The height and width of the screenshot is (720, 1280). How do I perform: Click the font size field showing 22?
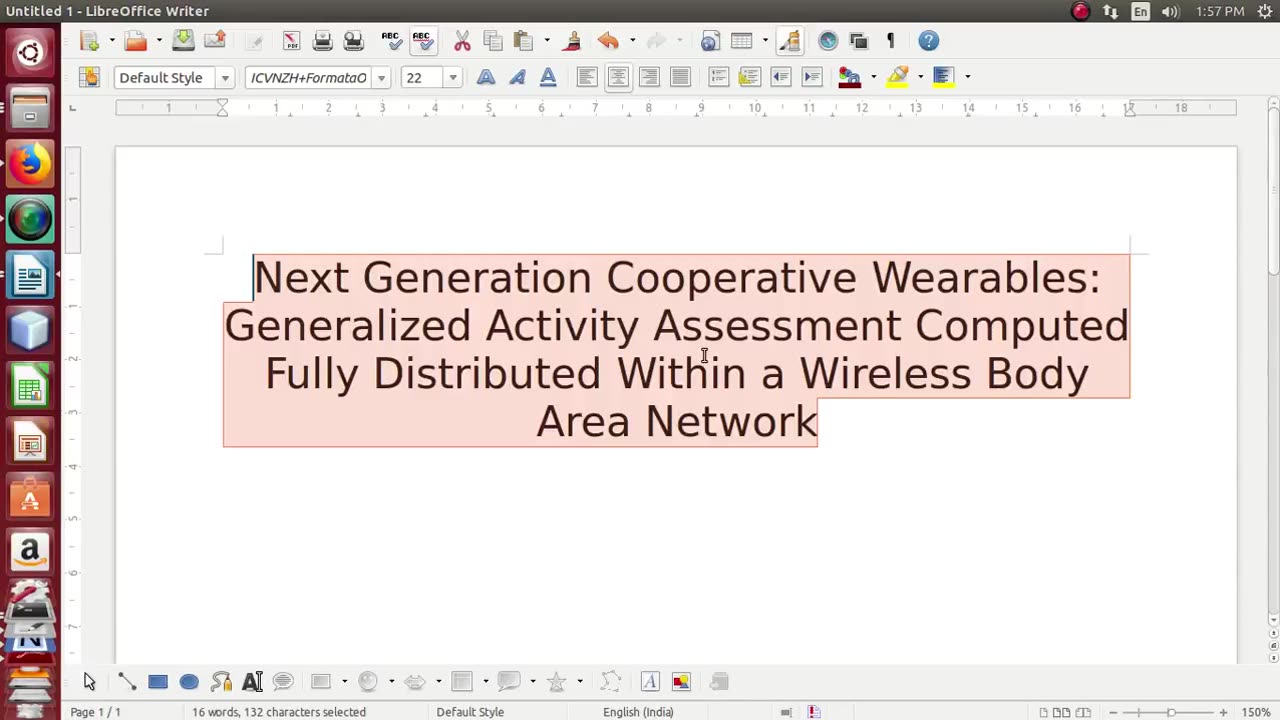(422, 78)
